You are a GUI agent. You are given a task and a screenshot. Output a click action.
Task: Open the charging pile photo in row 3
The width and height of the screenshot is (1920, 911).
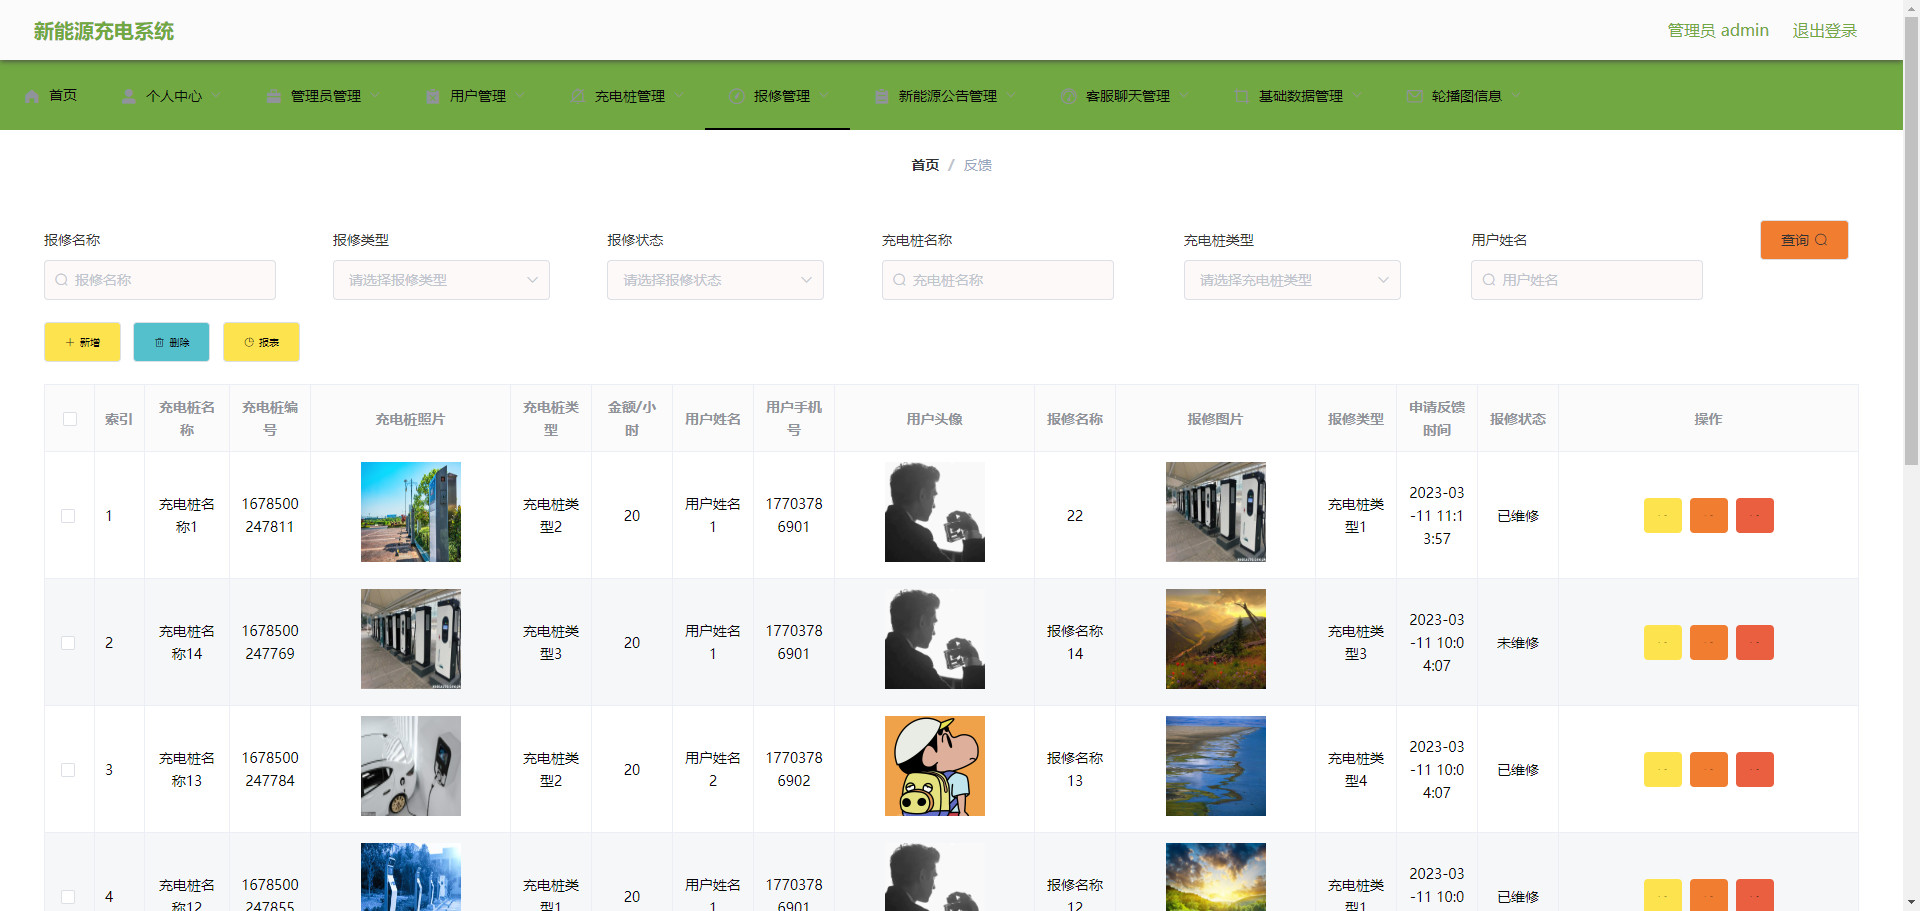[411, 766]
